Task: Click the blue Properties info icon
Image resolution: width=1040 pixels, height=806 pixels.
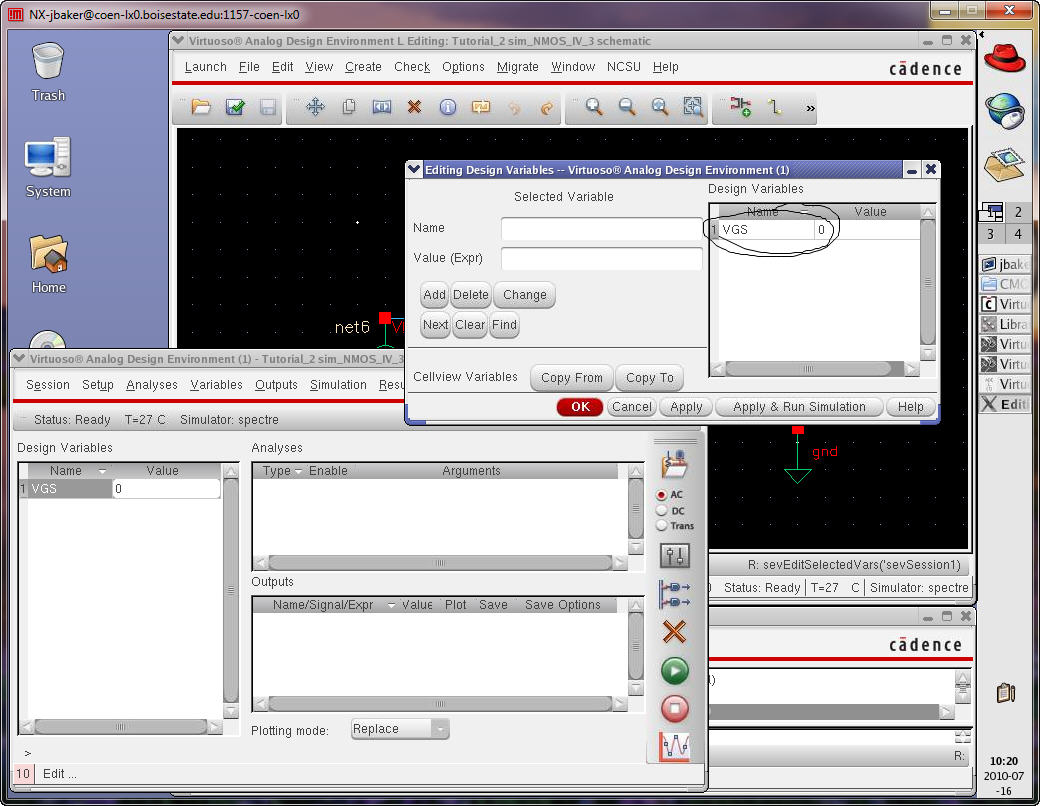Action: tap(447, 107)
